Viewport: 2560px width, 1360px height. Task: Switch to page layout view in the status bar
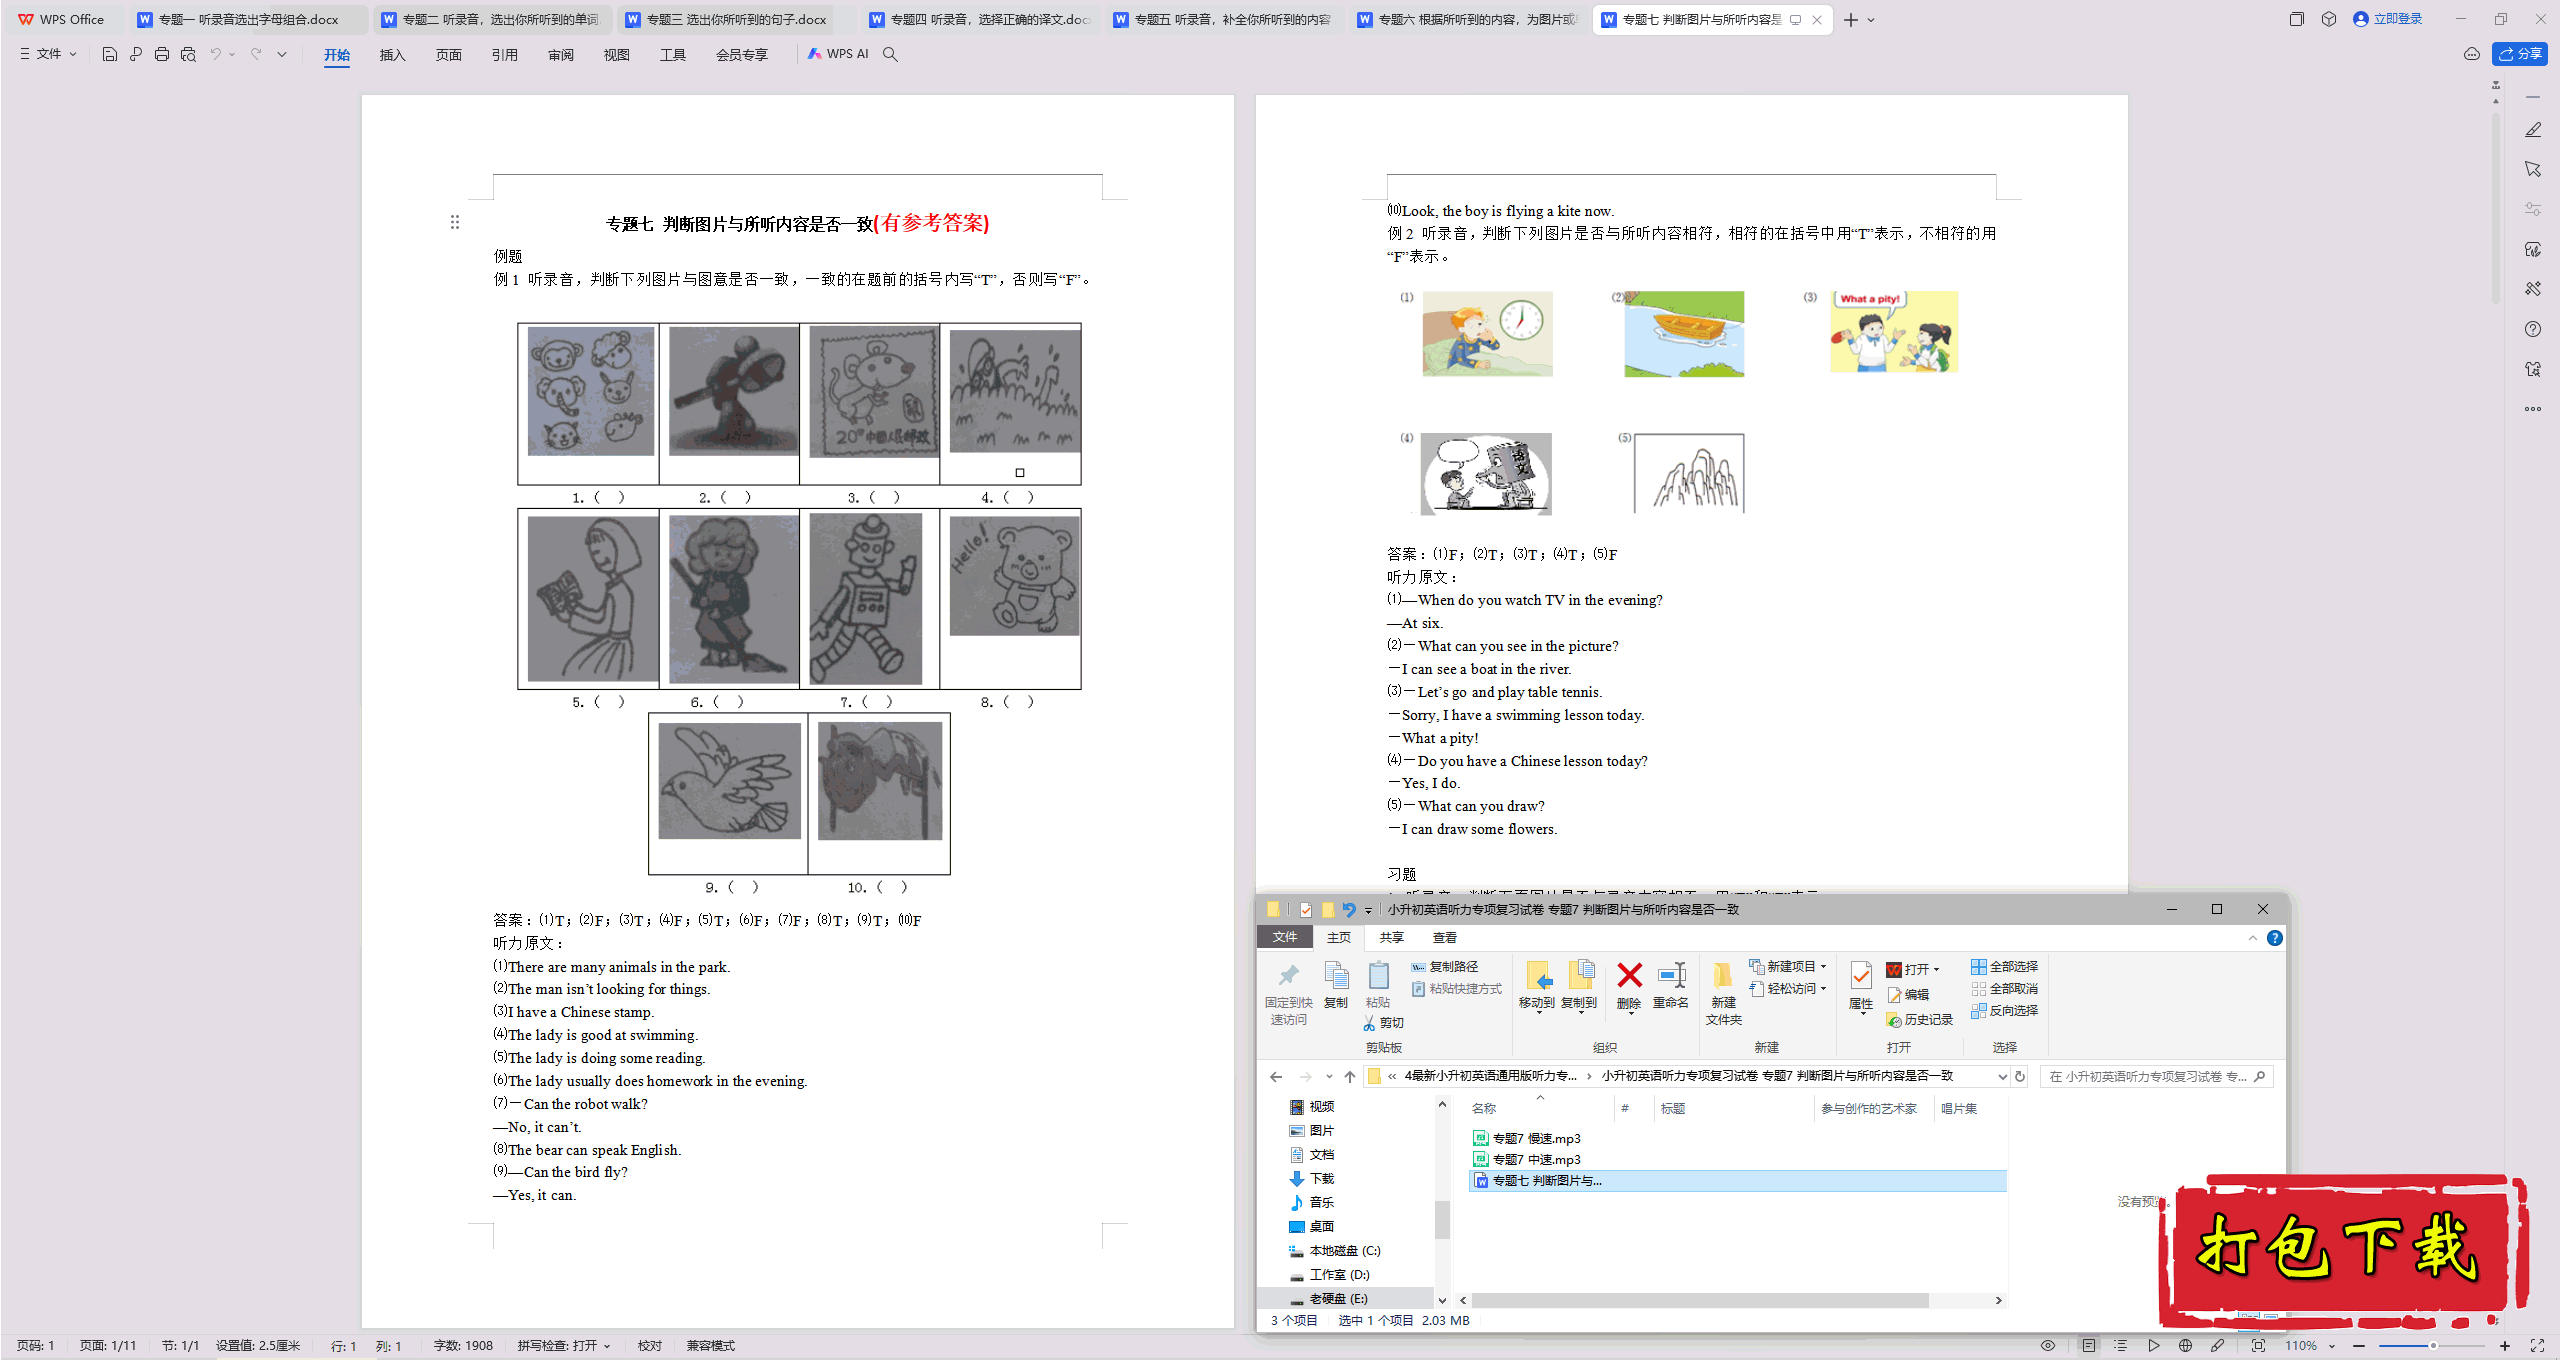2088,1345
